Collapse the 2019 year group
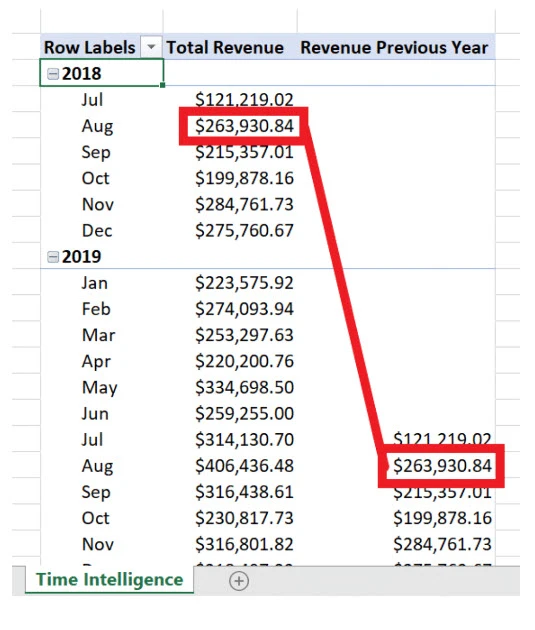 [x=53, y=257]
